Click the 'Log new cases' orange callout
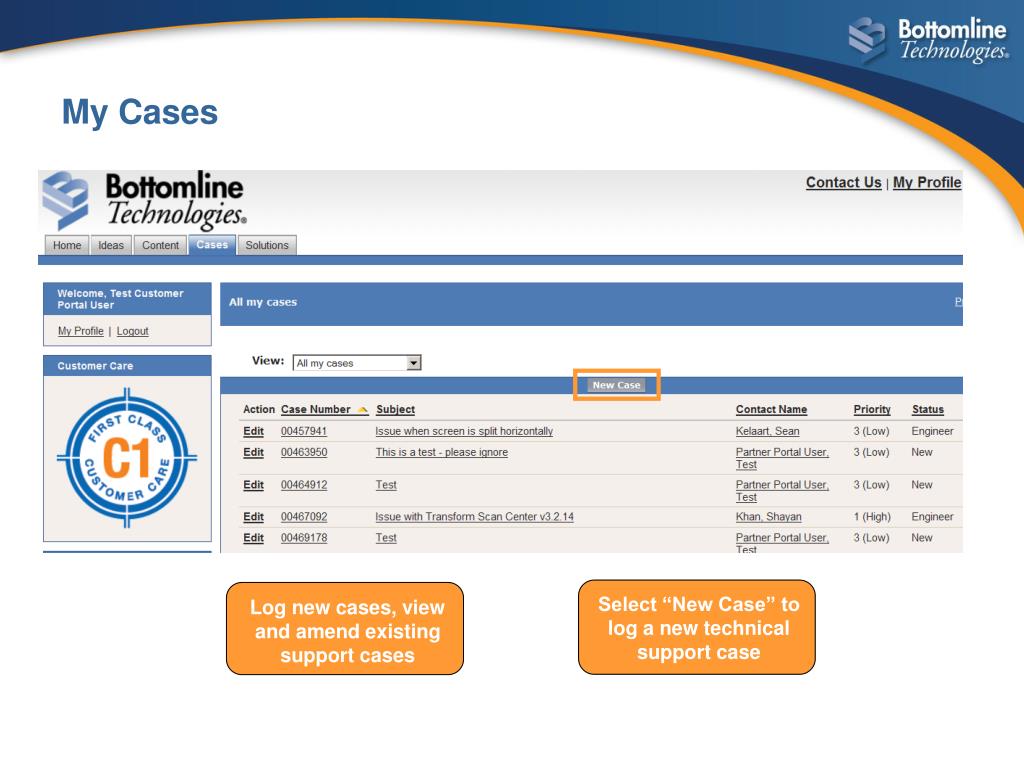1024x768 pixels. point(345,629)
